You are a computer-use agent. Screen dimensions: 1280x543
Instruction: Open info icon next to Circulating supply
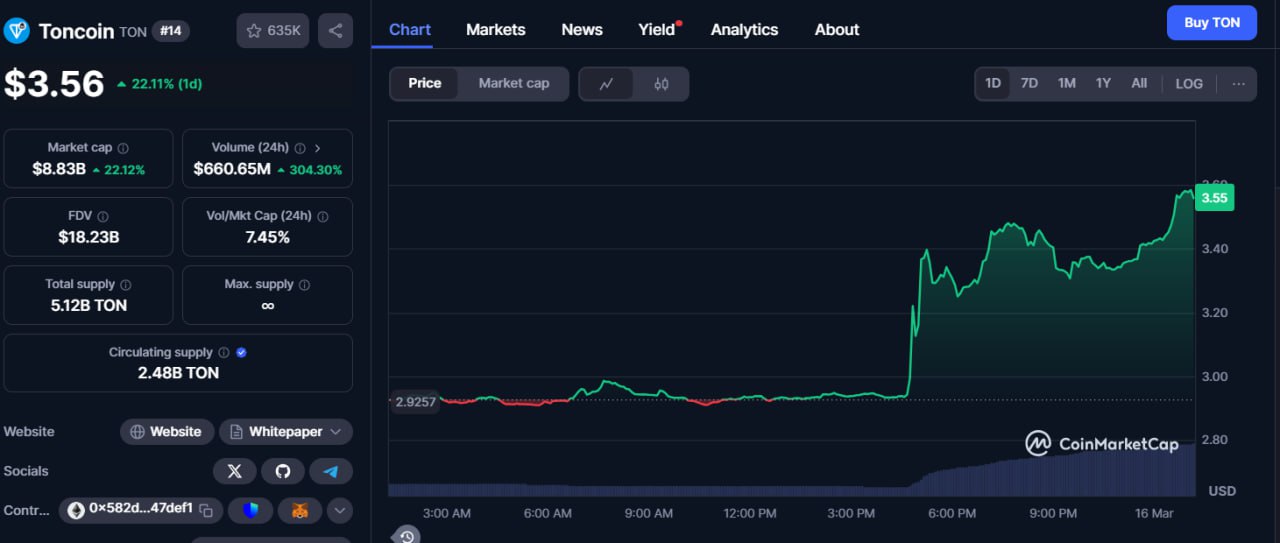point(223,353)
